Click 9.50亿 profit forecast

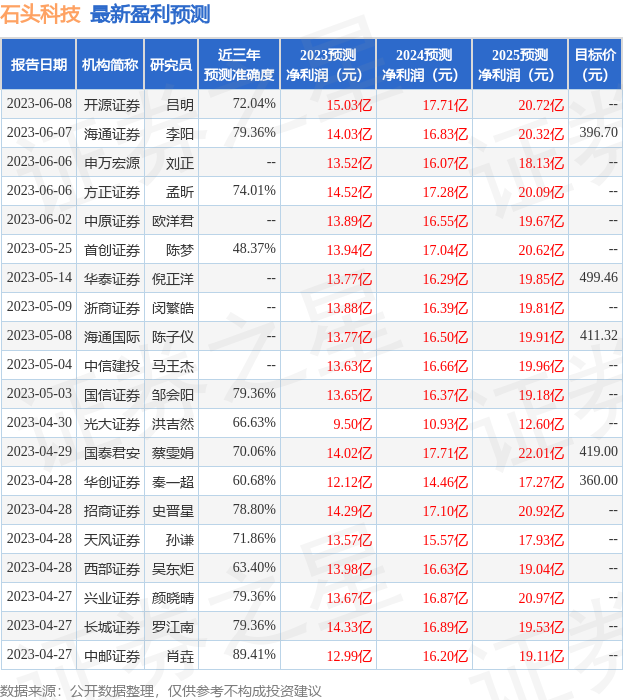click(x=353, y=425)
